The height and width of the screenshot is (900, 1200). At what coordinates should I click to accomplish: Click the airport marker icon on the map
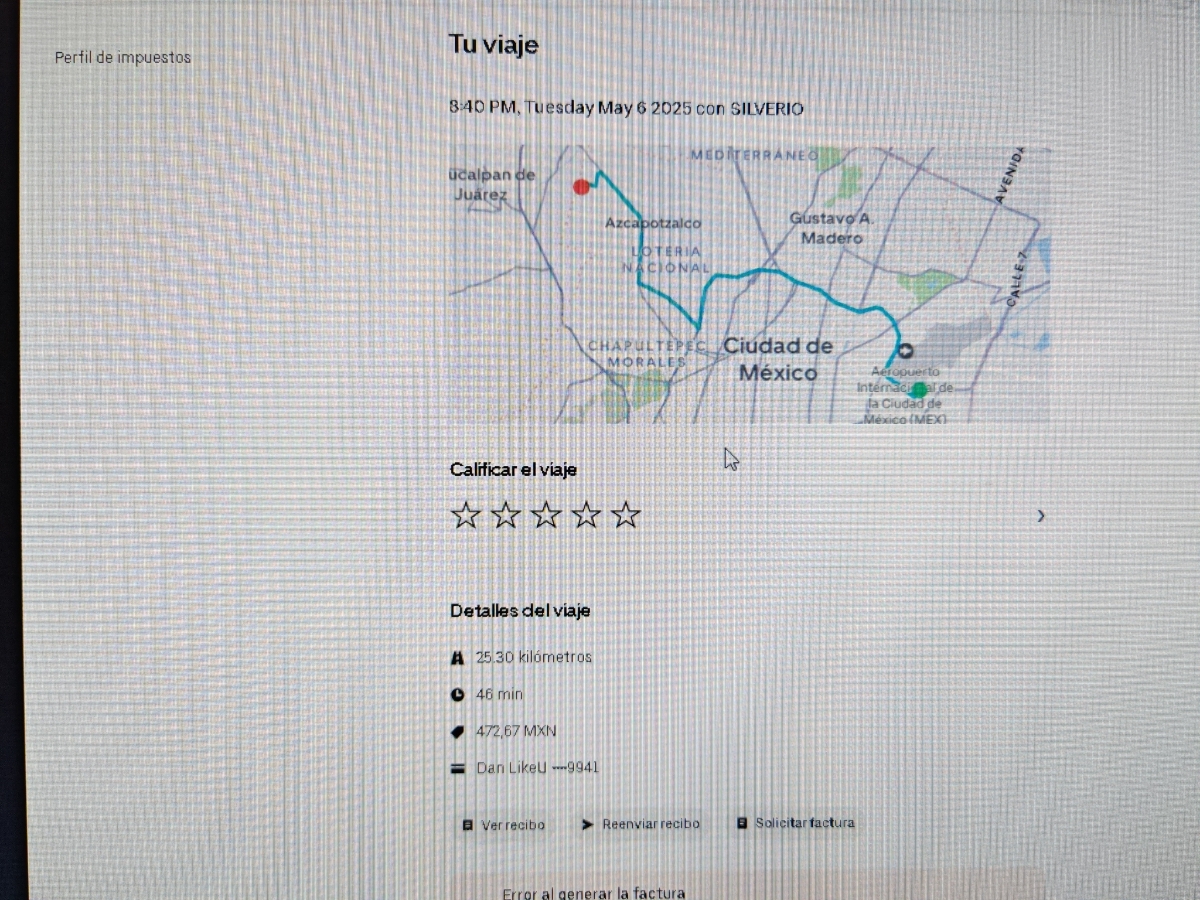[x=906, y=351]
